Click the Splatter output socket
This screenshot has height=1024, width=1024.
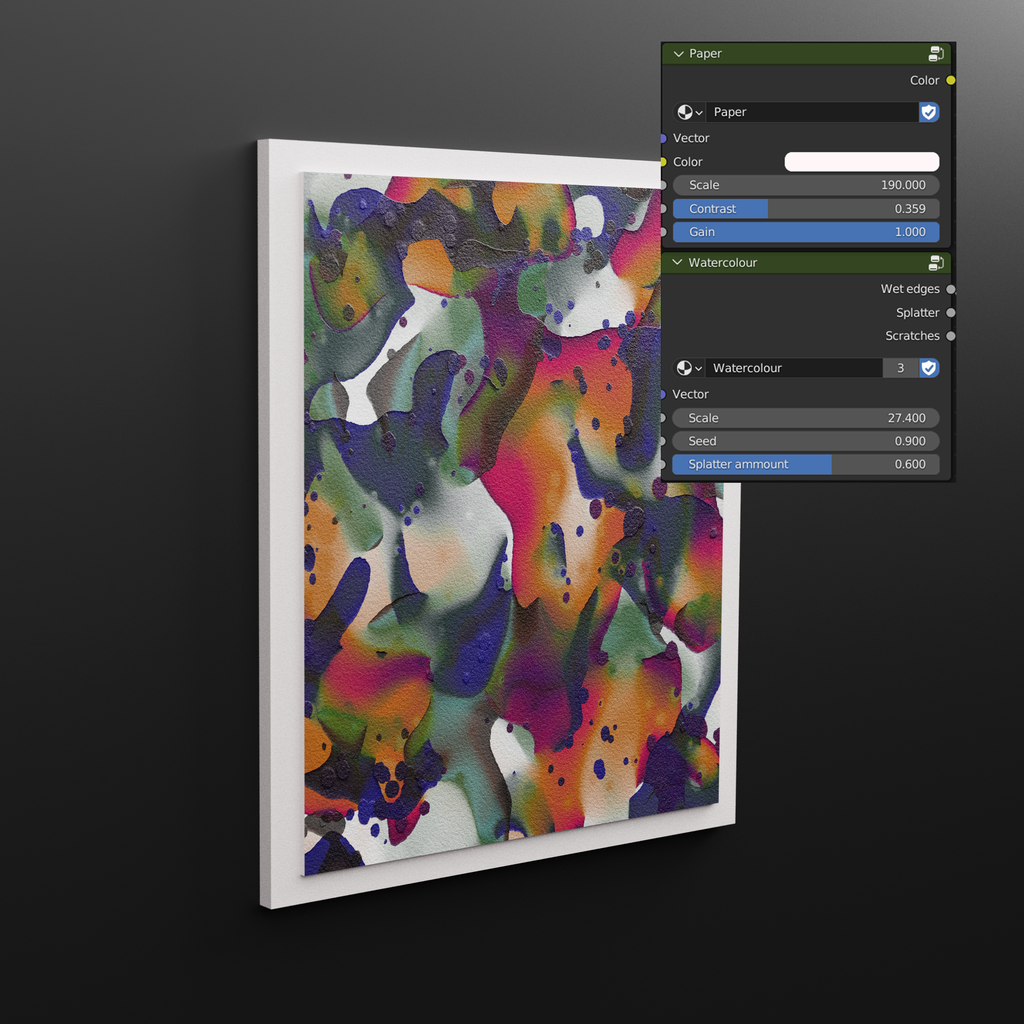pos(949,312)
